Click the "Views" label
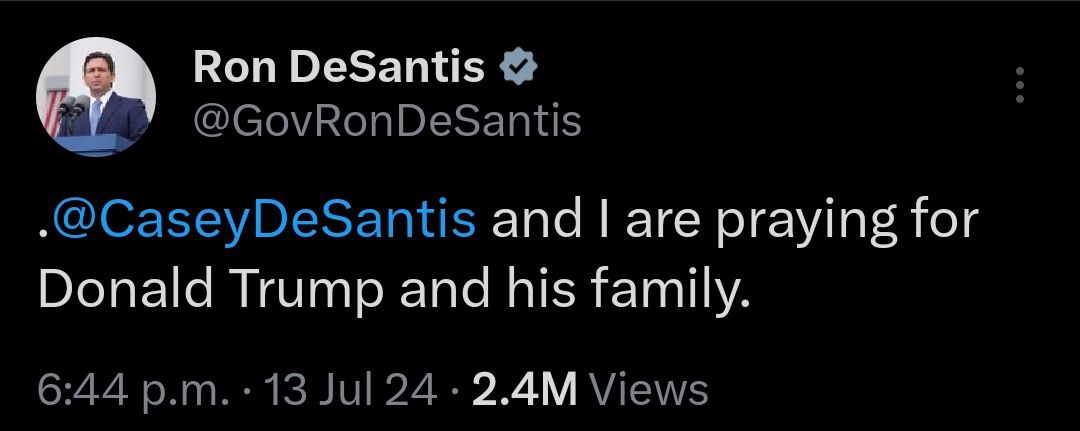 [649, 388]
